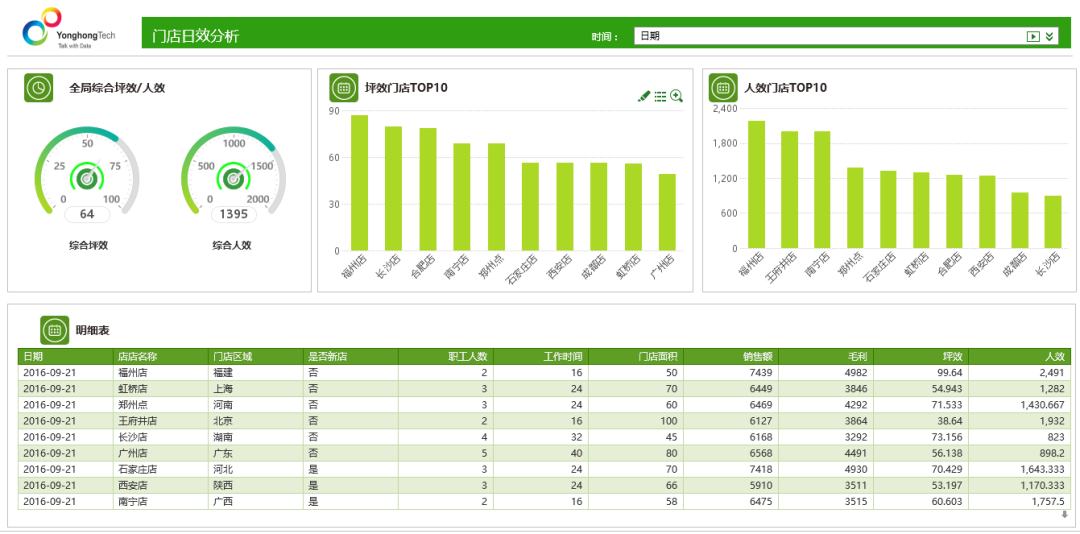1080x534 pixels.
Task: Click the 日期 time filter field
Action: coord(847,37)
